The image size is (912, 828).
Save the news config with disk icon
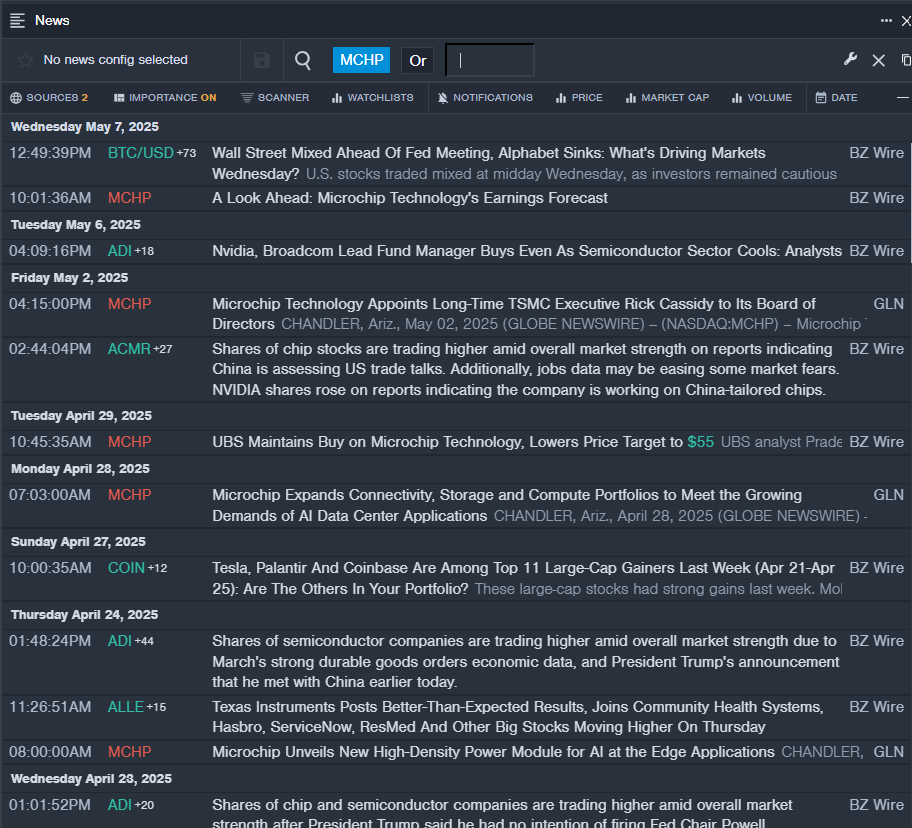262,60
